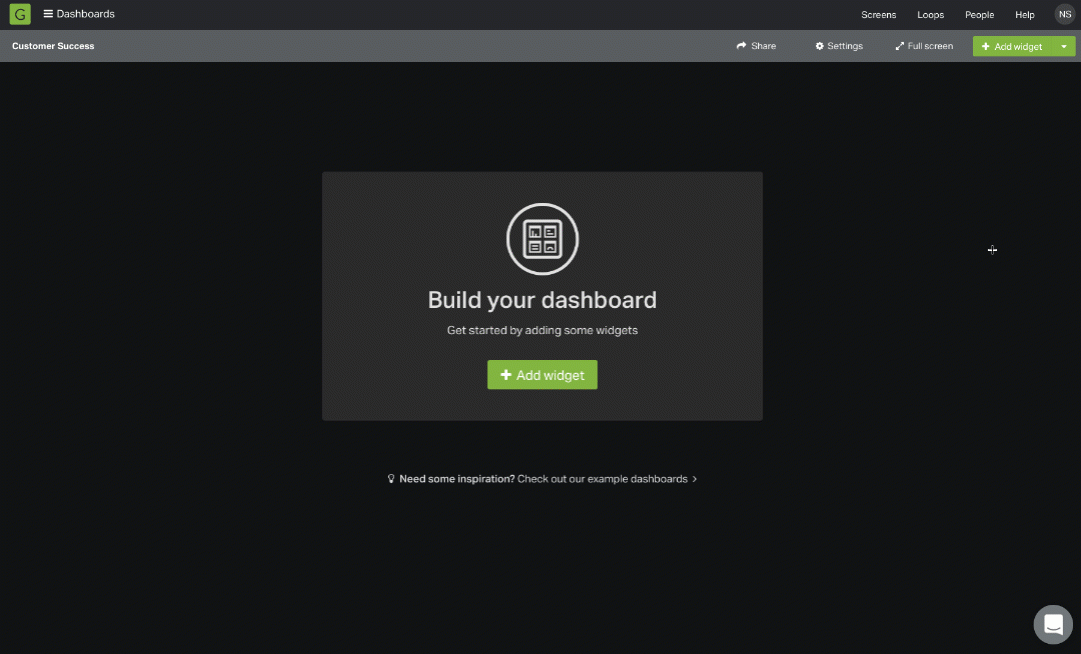
Task: Switch to the Screens section
Action: click(878, 15)
